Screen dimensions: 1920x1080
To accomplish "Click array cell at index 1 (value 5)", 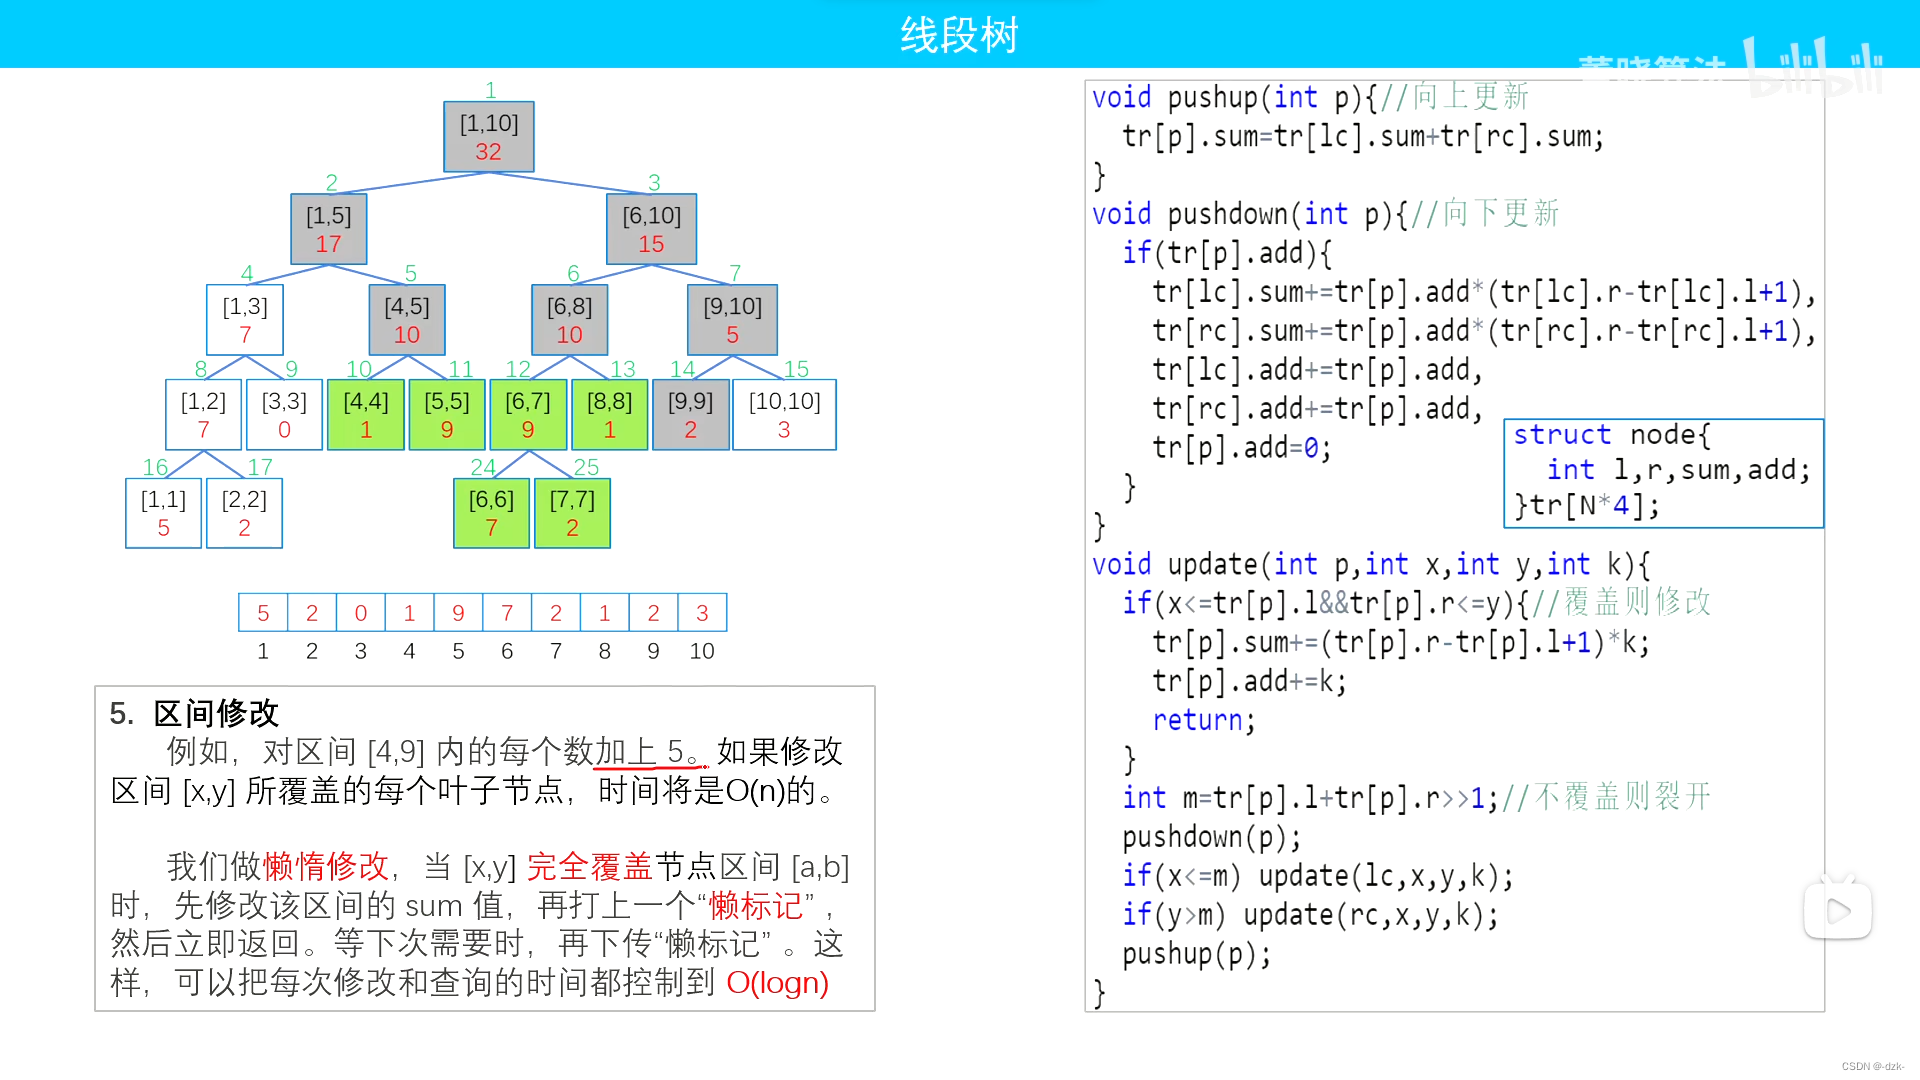I will click(x=263, y=613).
